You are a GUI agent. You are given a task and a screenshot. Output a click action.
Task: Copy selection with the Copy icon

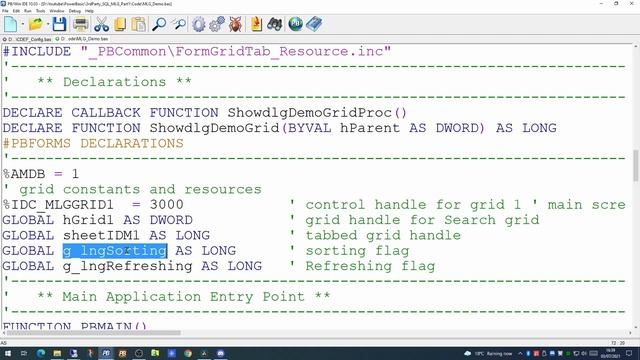120,24
